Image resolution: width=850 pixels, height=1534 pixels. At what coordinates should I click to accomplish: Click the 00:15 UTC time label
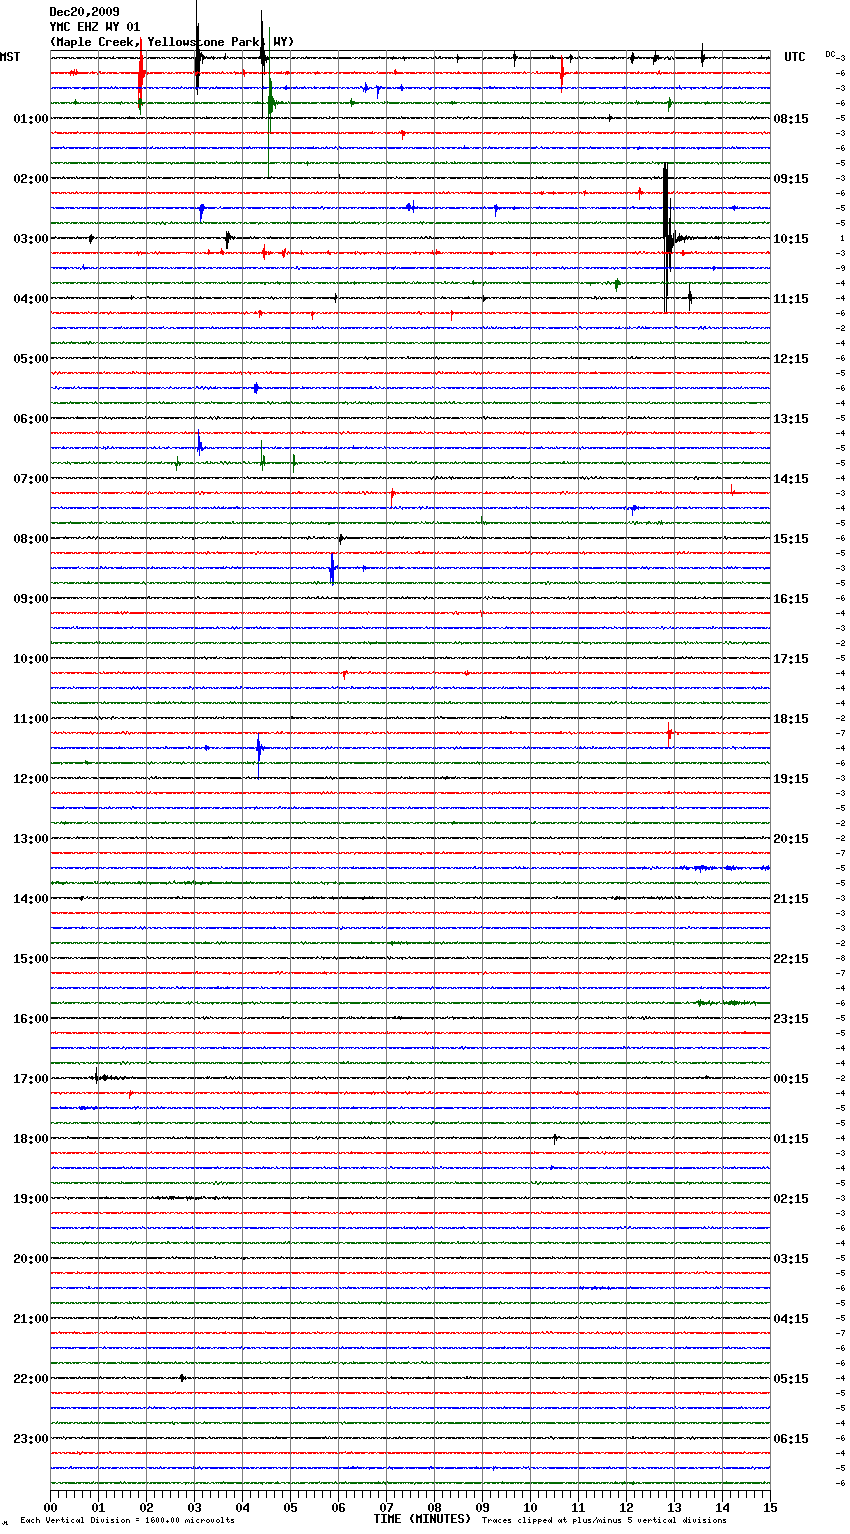pos(791,1079)
